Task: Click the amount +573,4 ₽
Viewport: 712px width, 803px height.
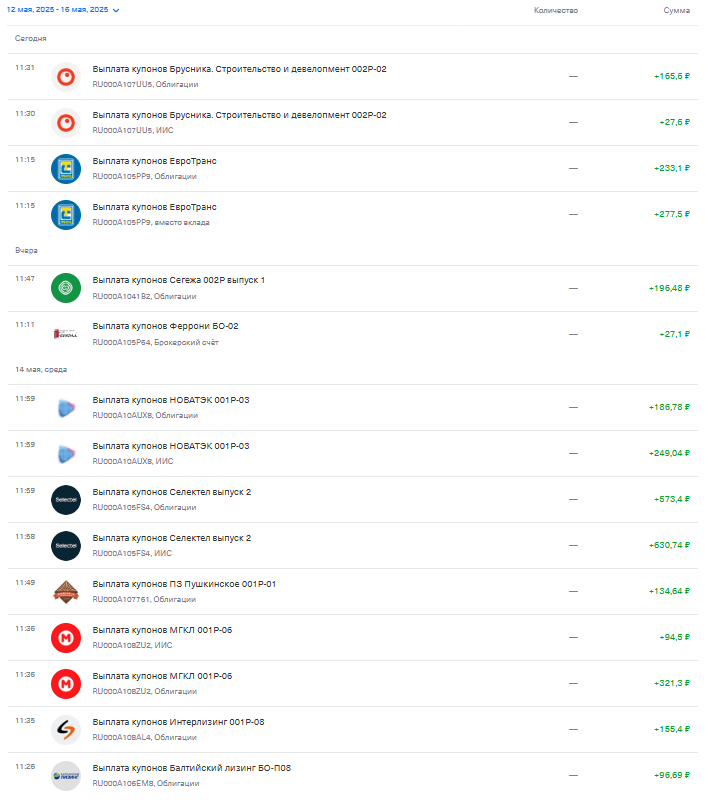Action: coord(672,499)
